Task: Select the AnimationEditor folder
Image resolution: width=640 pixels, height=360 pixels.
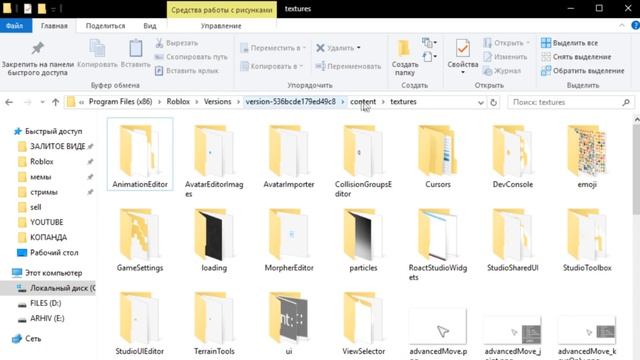Action: pyautogui.click(x=140, y=154)
